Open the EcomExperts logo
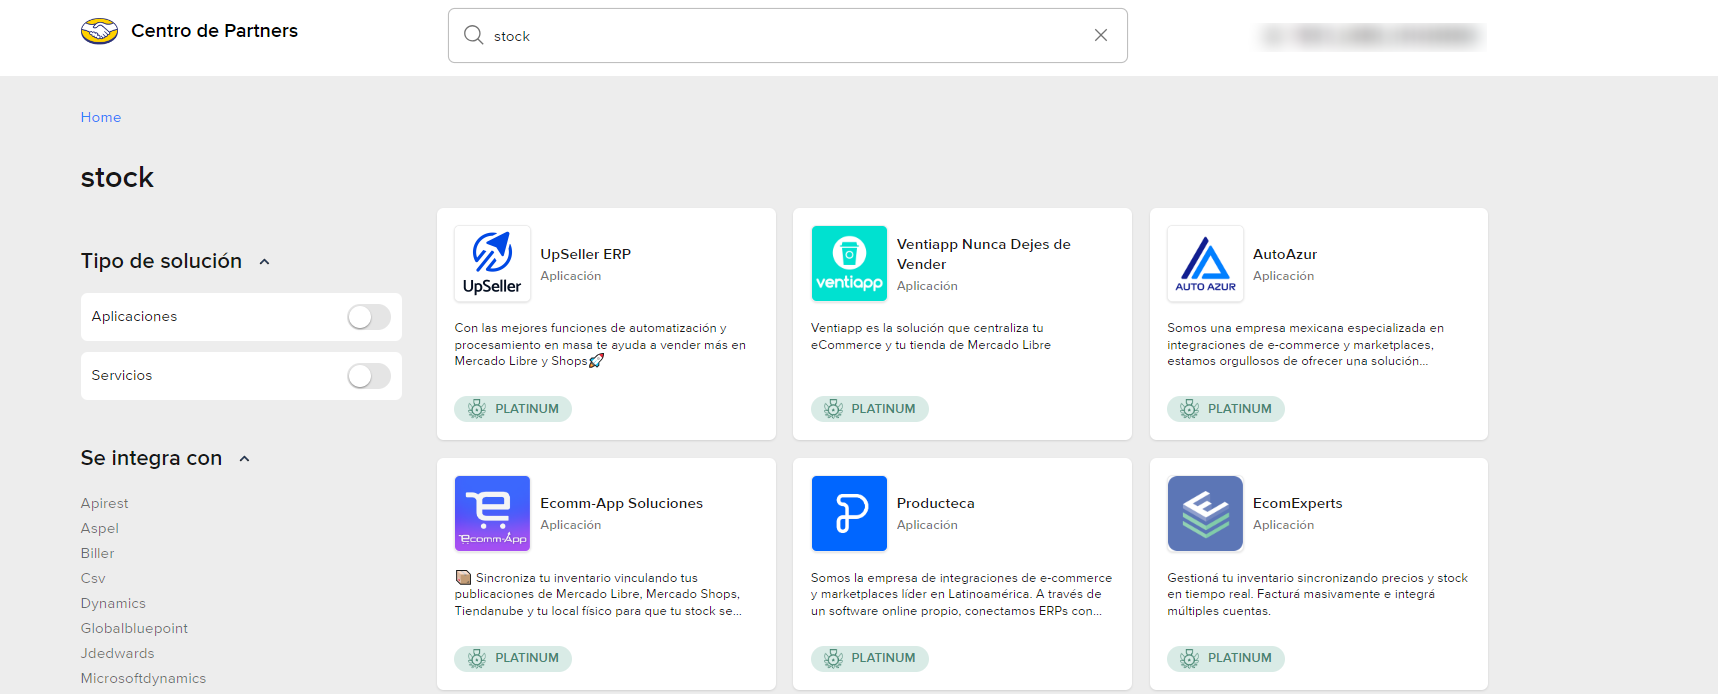Screen dimensions: 1718x694 click(1205, 513)
